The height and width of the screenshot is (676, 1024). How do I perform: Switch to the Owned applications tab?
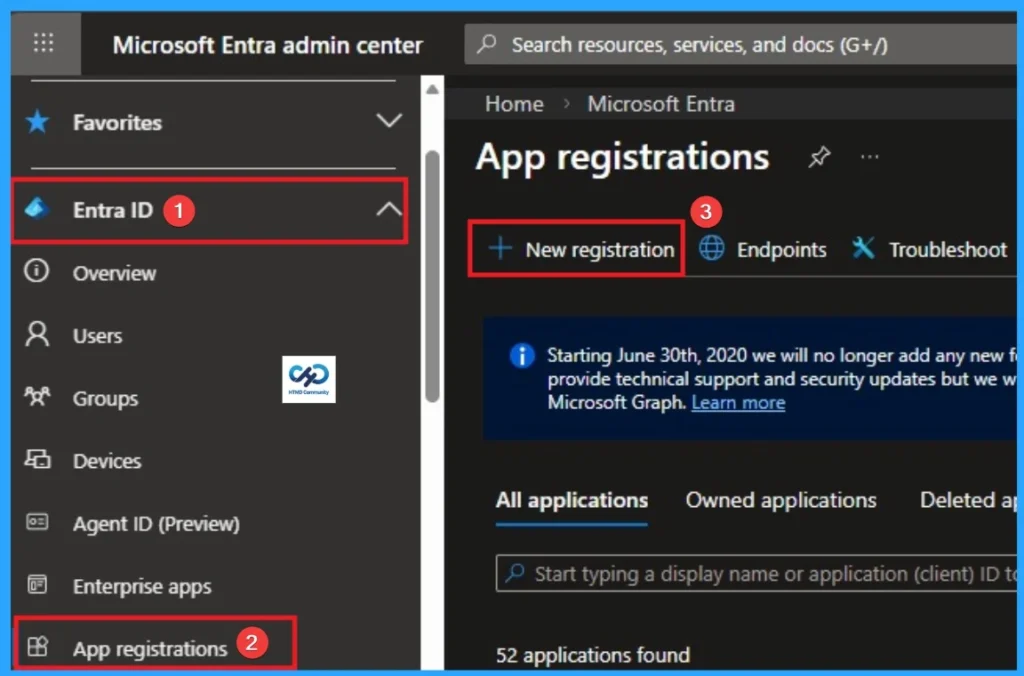[781, 500]
